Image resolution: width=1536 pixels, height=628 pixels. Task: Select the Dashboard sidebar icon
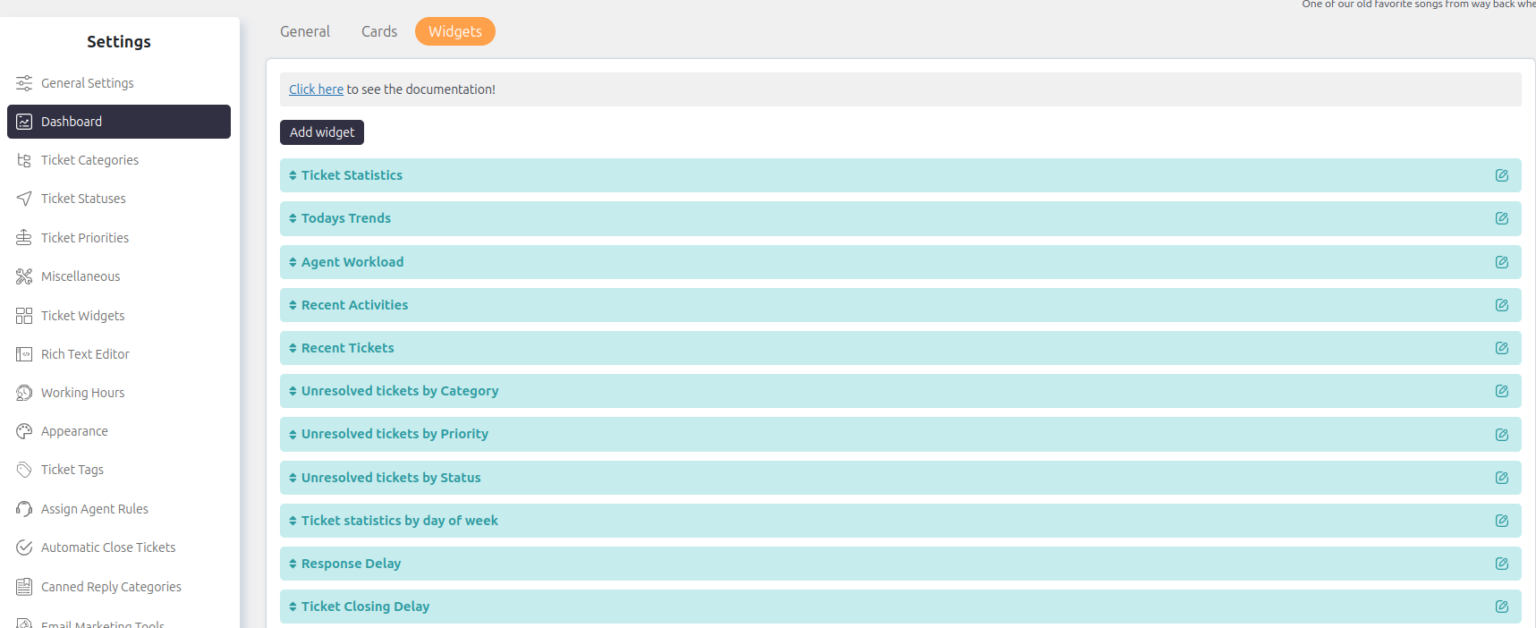pos(23,121)
